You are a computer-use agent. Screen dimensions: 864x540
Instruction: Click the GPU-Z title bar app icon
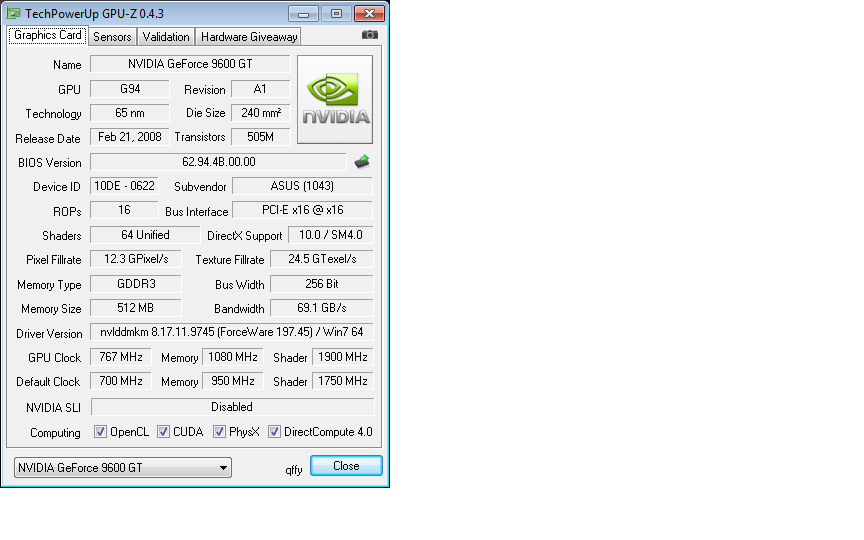click(x=13, y=13)
